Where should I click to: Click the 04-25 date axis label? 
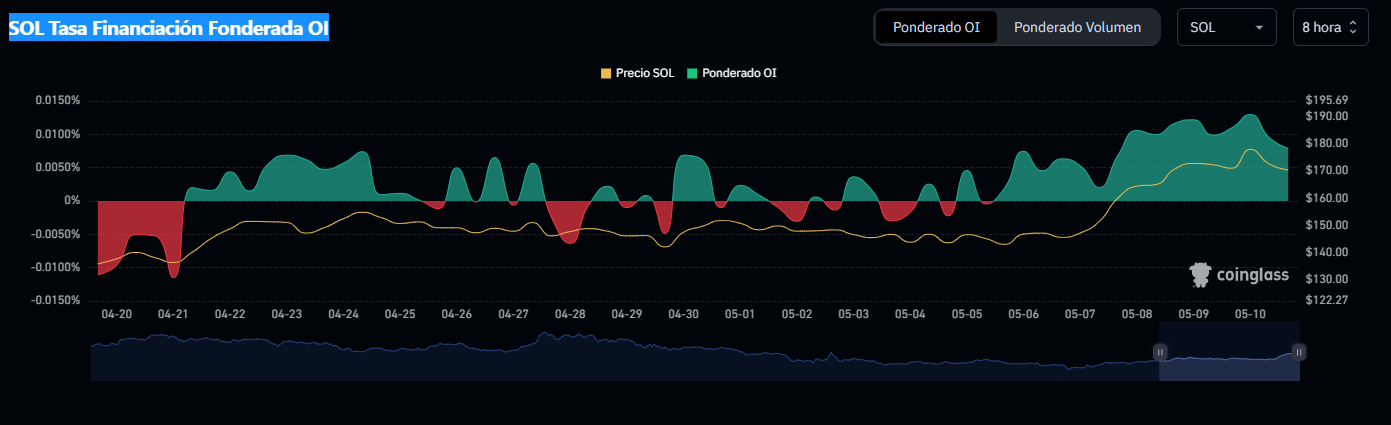[x=400, y=314]
